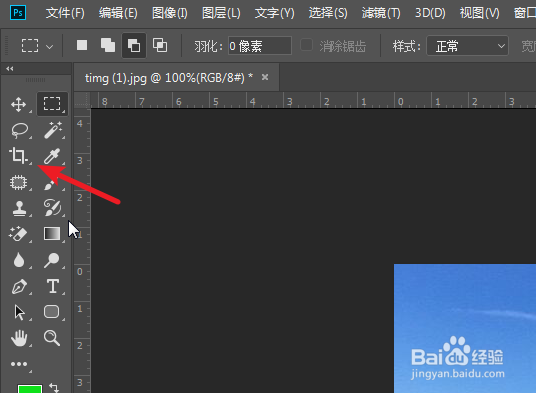Select the Rounded Rectangle shape tool
The height and width of the screenshot is (393, 536).
tap(52, 312)
